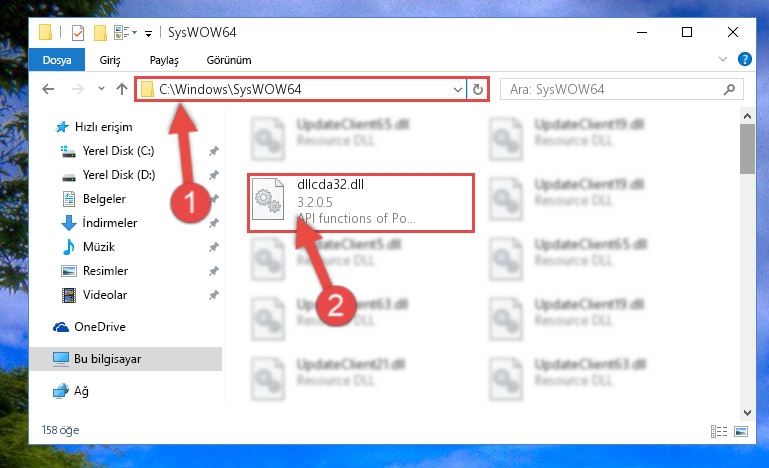
Task: Click the search magnifier icon
Action: click(x=729, y=89)
